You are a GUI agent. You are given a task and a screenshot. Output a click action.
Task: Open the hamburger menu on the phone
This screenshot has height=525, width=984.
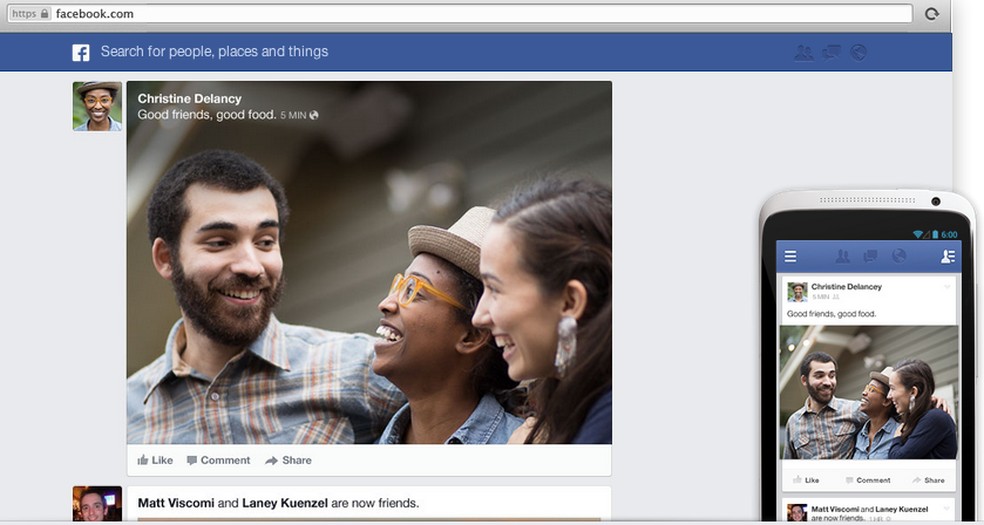(791, 256)
